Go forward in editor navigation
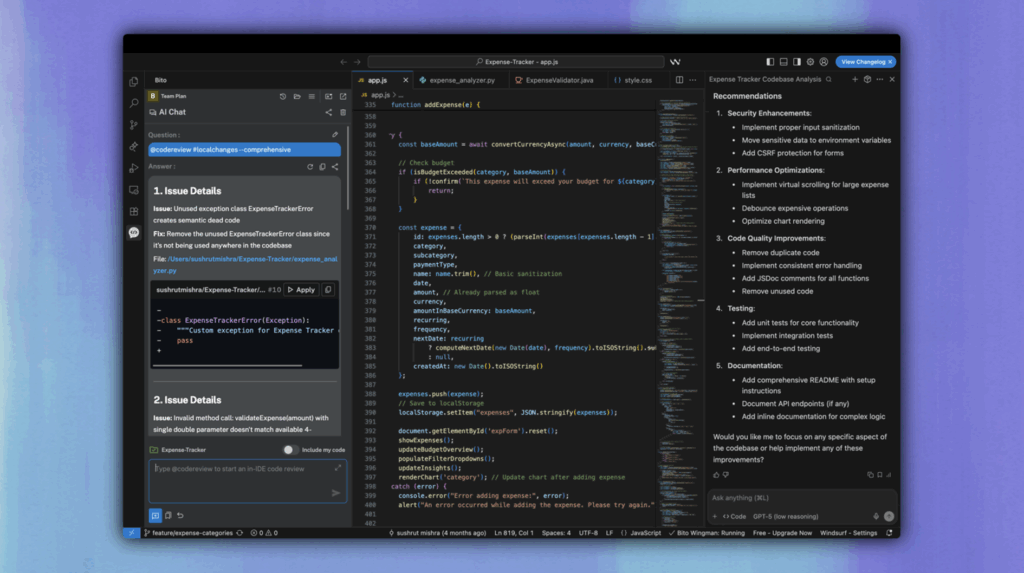The image size is (1024, 573). tap(357, 62)
